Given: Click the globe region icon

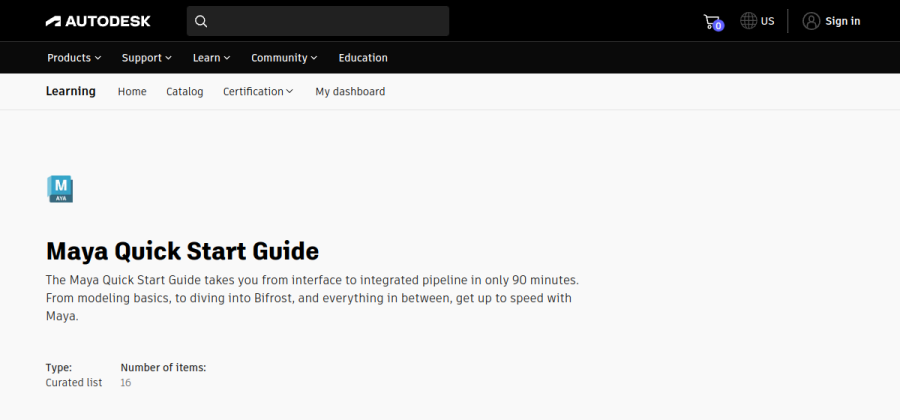Looking at the screenshot, I should (x=748, y=21).
